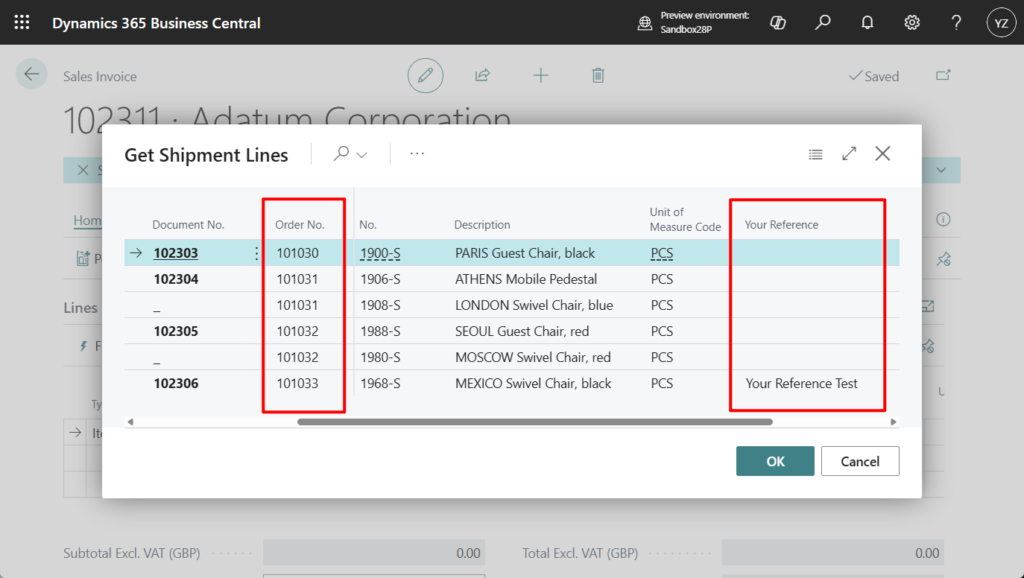This screenshot has height=578, width=1024.
Task: Click the top bar search magnifier
Action: (x=823, y=22)
